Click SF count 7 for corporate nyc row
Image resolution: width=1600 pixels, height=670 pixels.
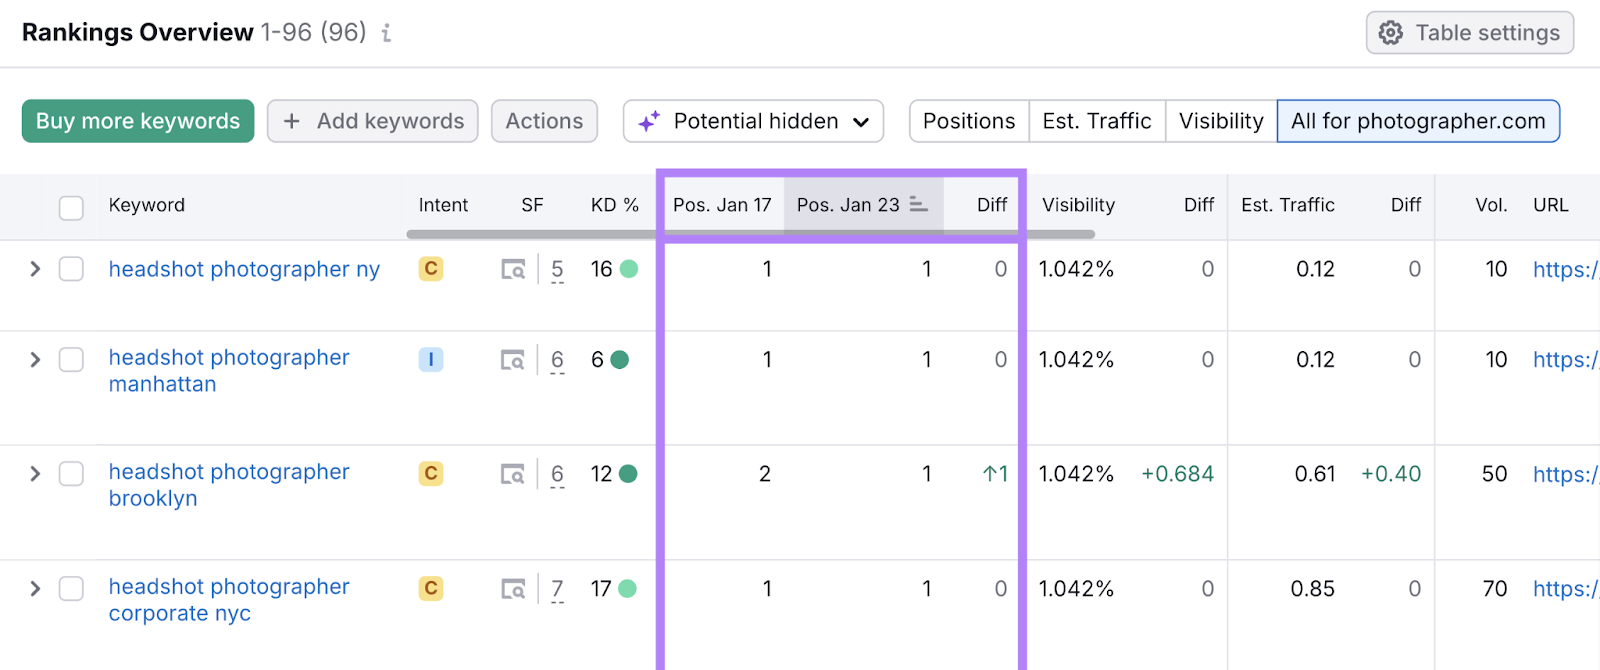point(557,590)
